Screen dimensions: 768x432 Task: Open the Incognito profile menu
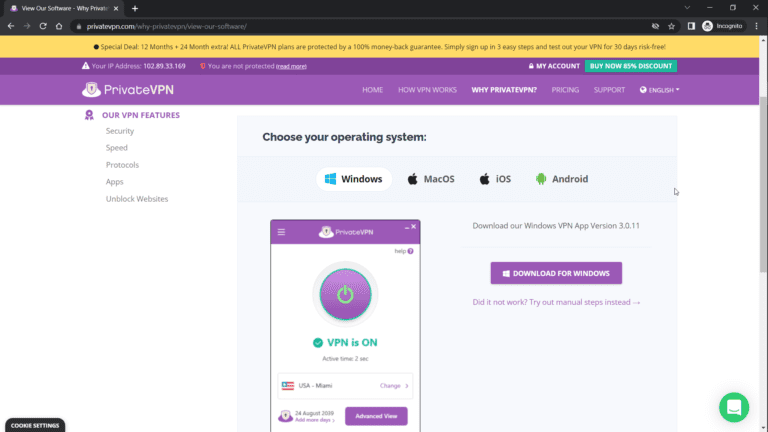(722, 26)
